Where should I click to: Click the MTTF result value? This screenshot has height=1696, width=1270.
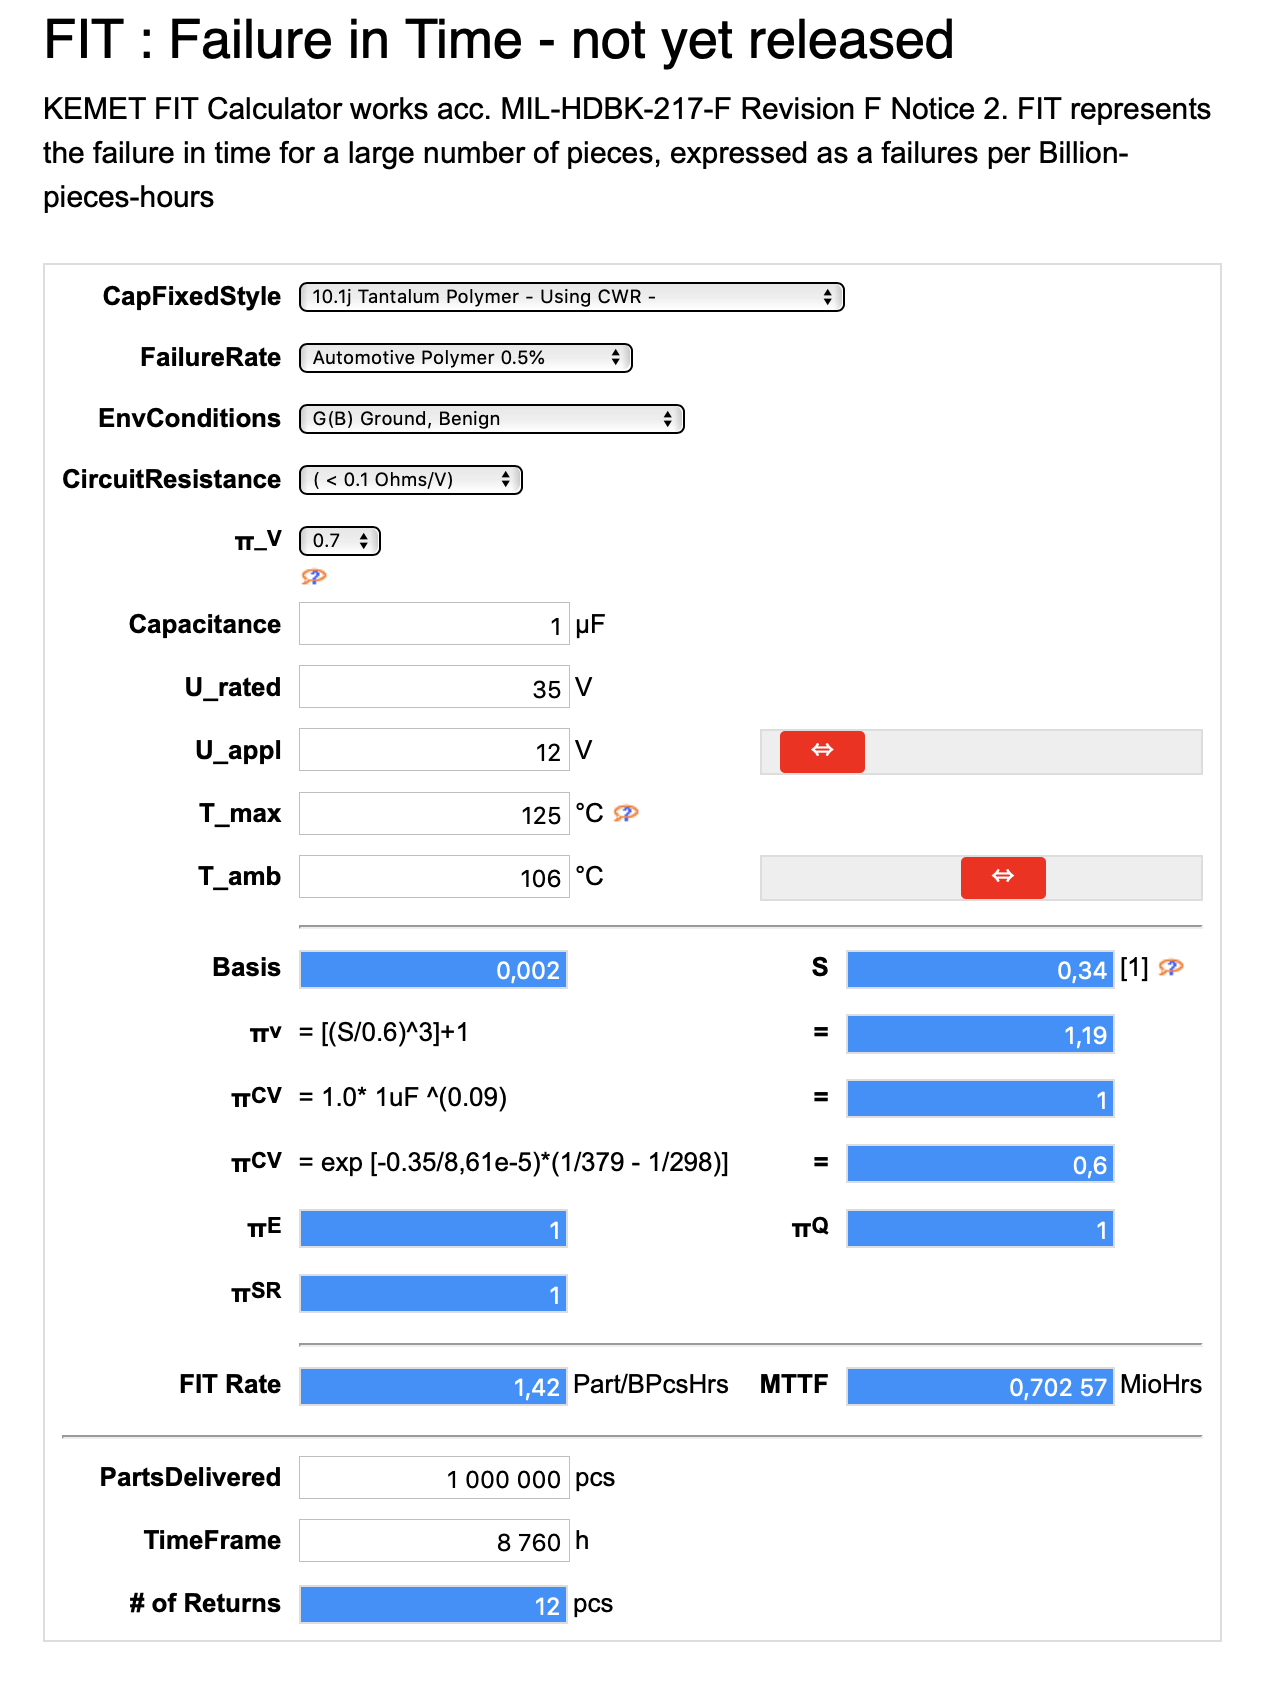980,1386
